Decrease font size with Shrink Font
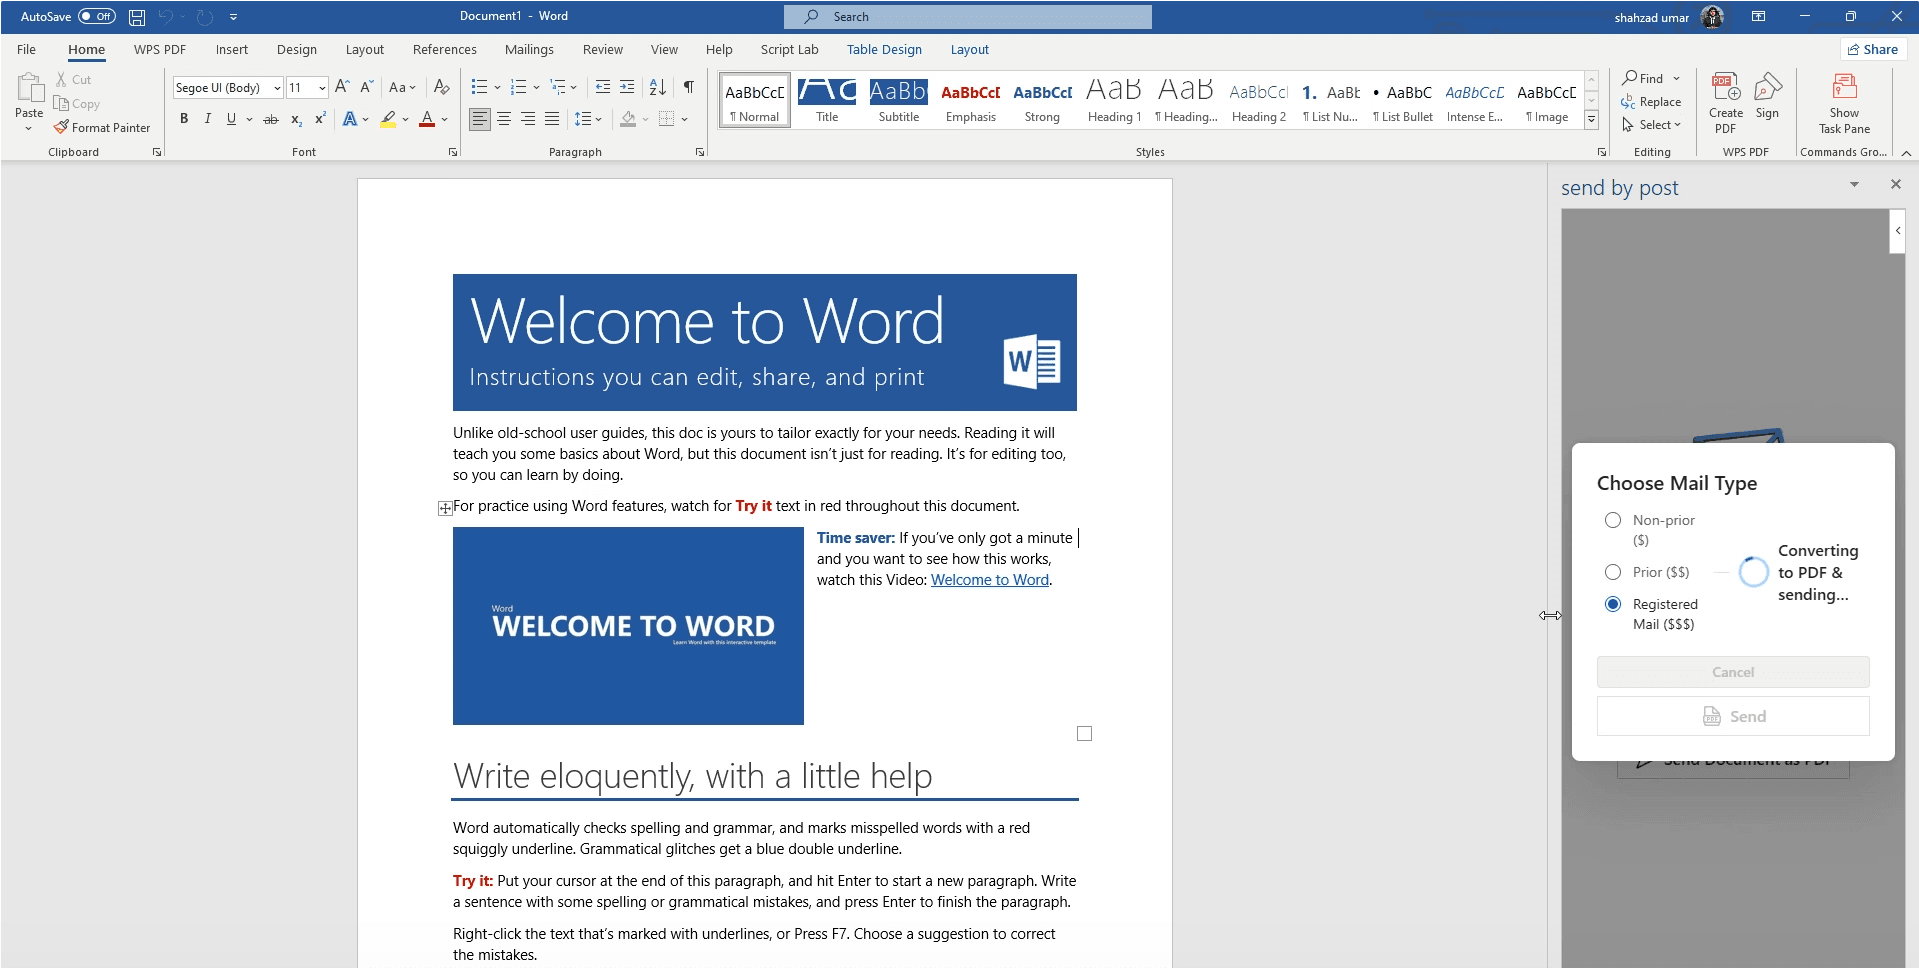The height and width of the screenshot is (968, 1919). (x=367, y=87)
